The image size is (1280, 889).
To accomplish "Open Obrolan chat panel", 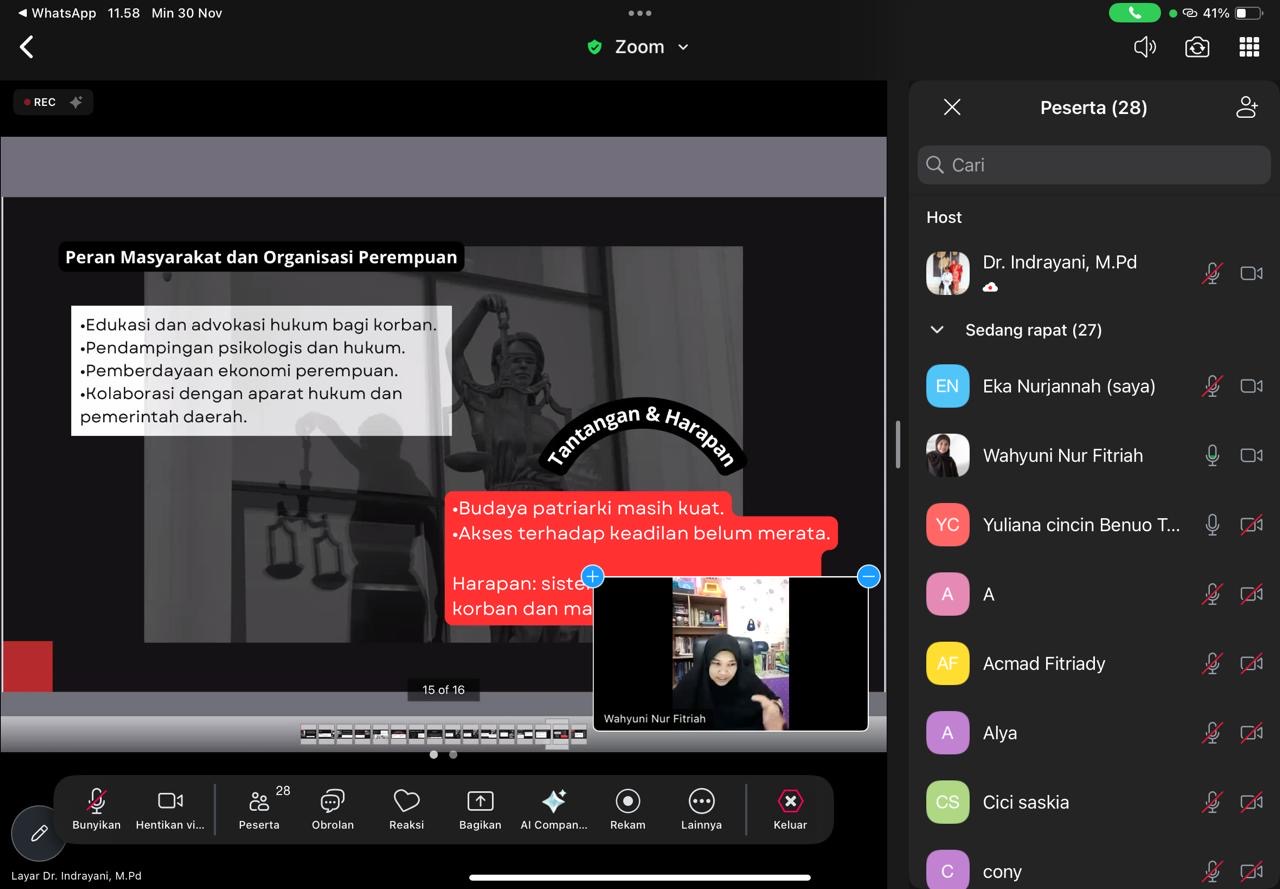I will [332, 808].
